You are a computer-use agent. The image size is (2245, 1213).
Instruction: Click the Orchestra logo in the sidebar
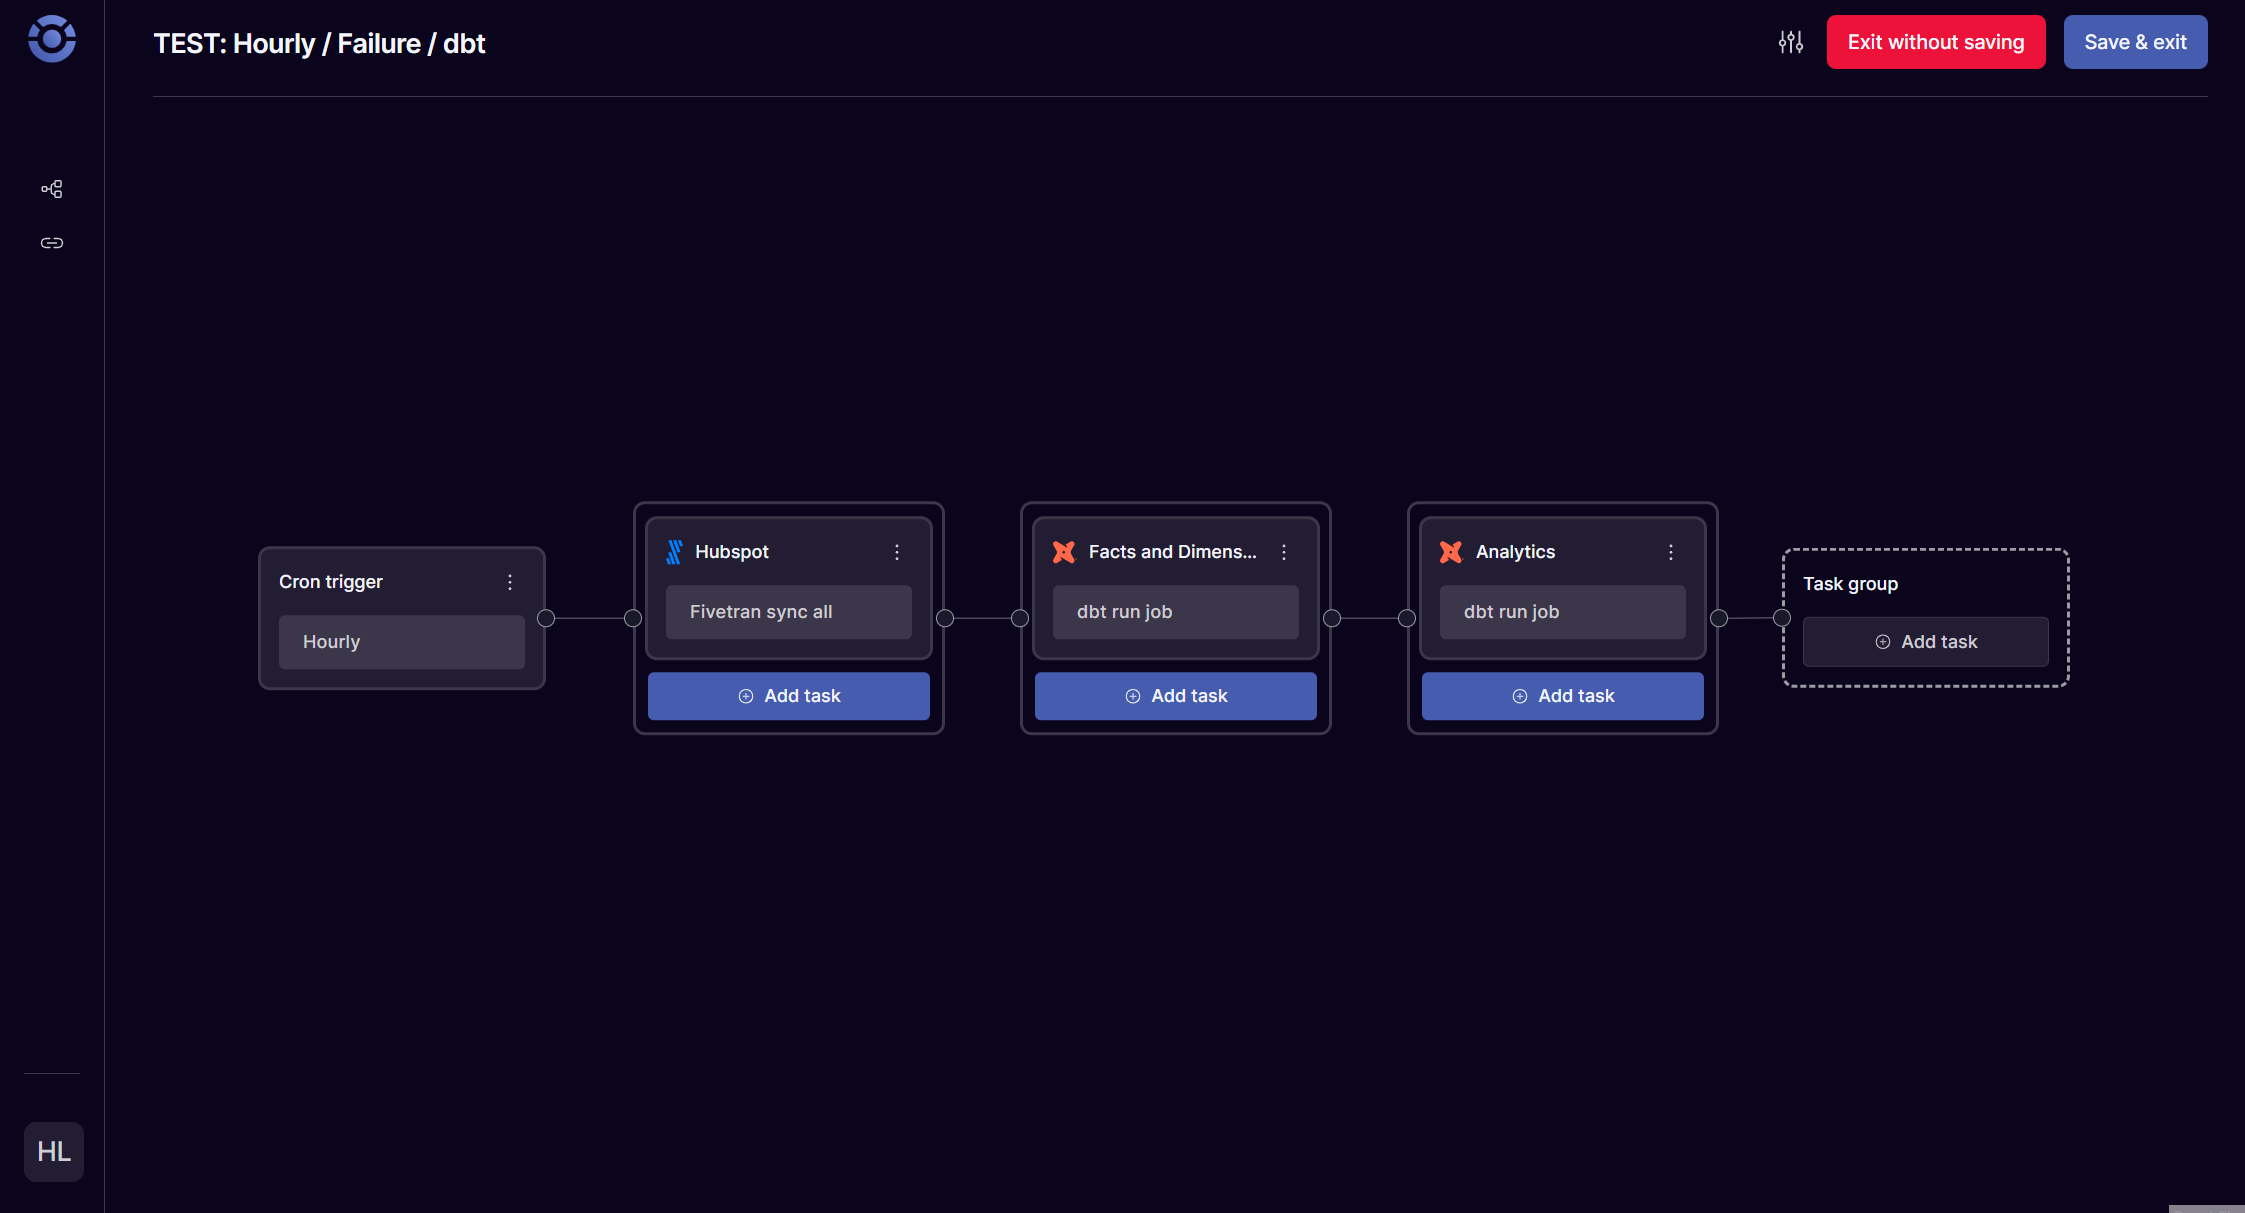coord(50,39)
